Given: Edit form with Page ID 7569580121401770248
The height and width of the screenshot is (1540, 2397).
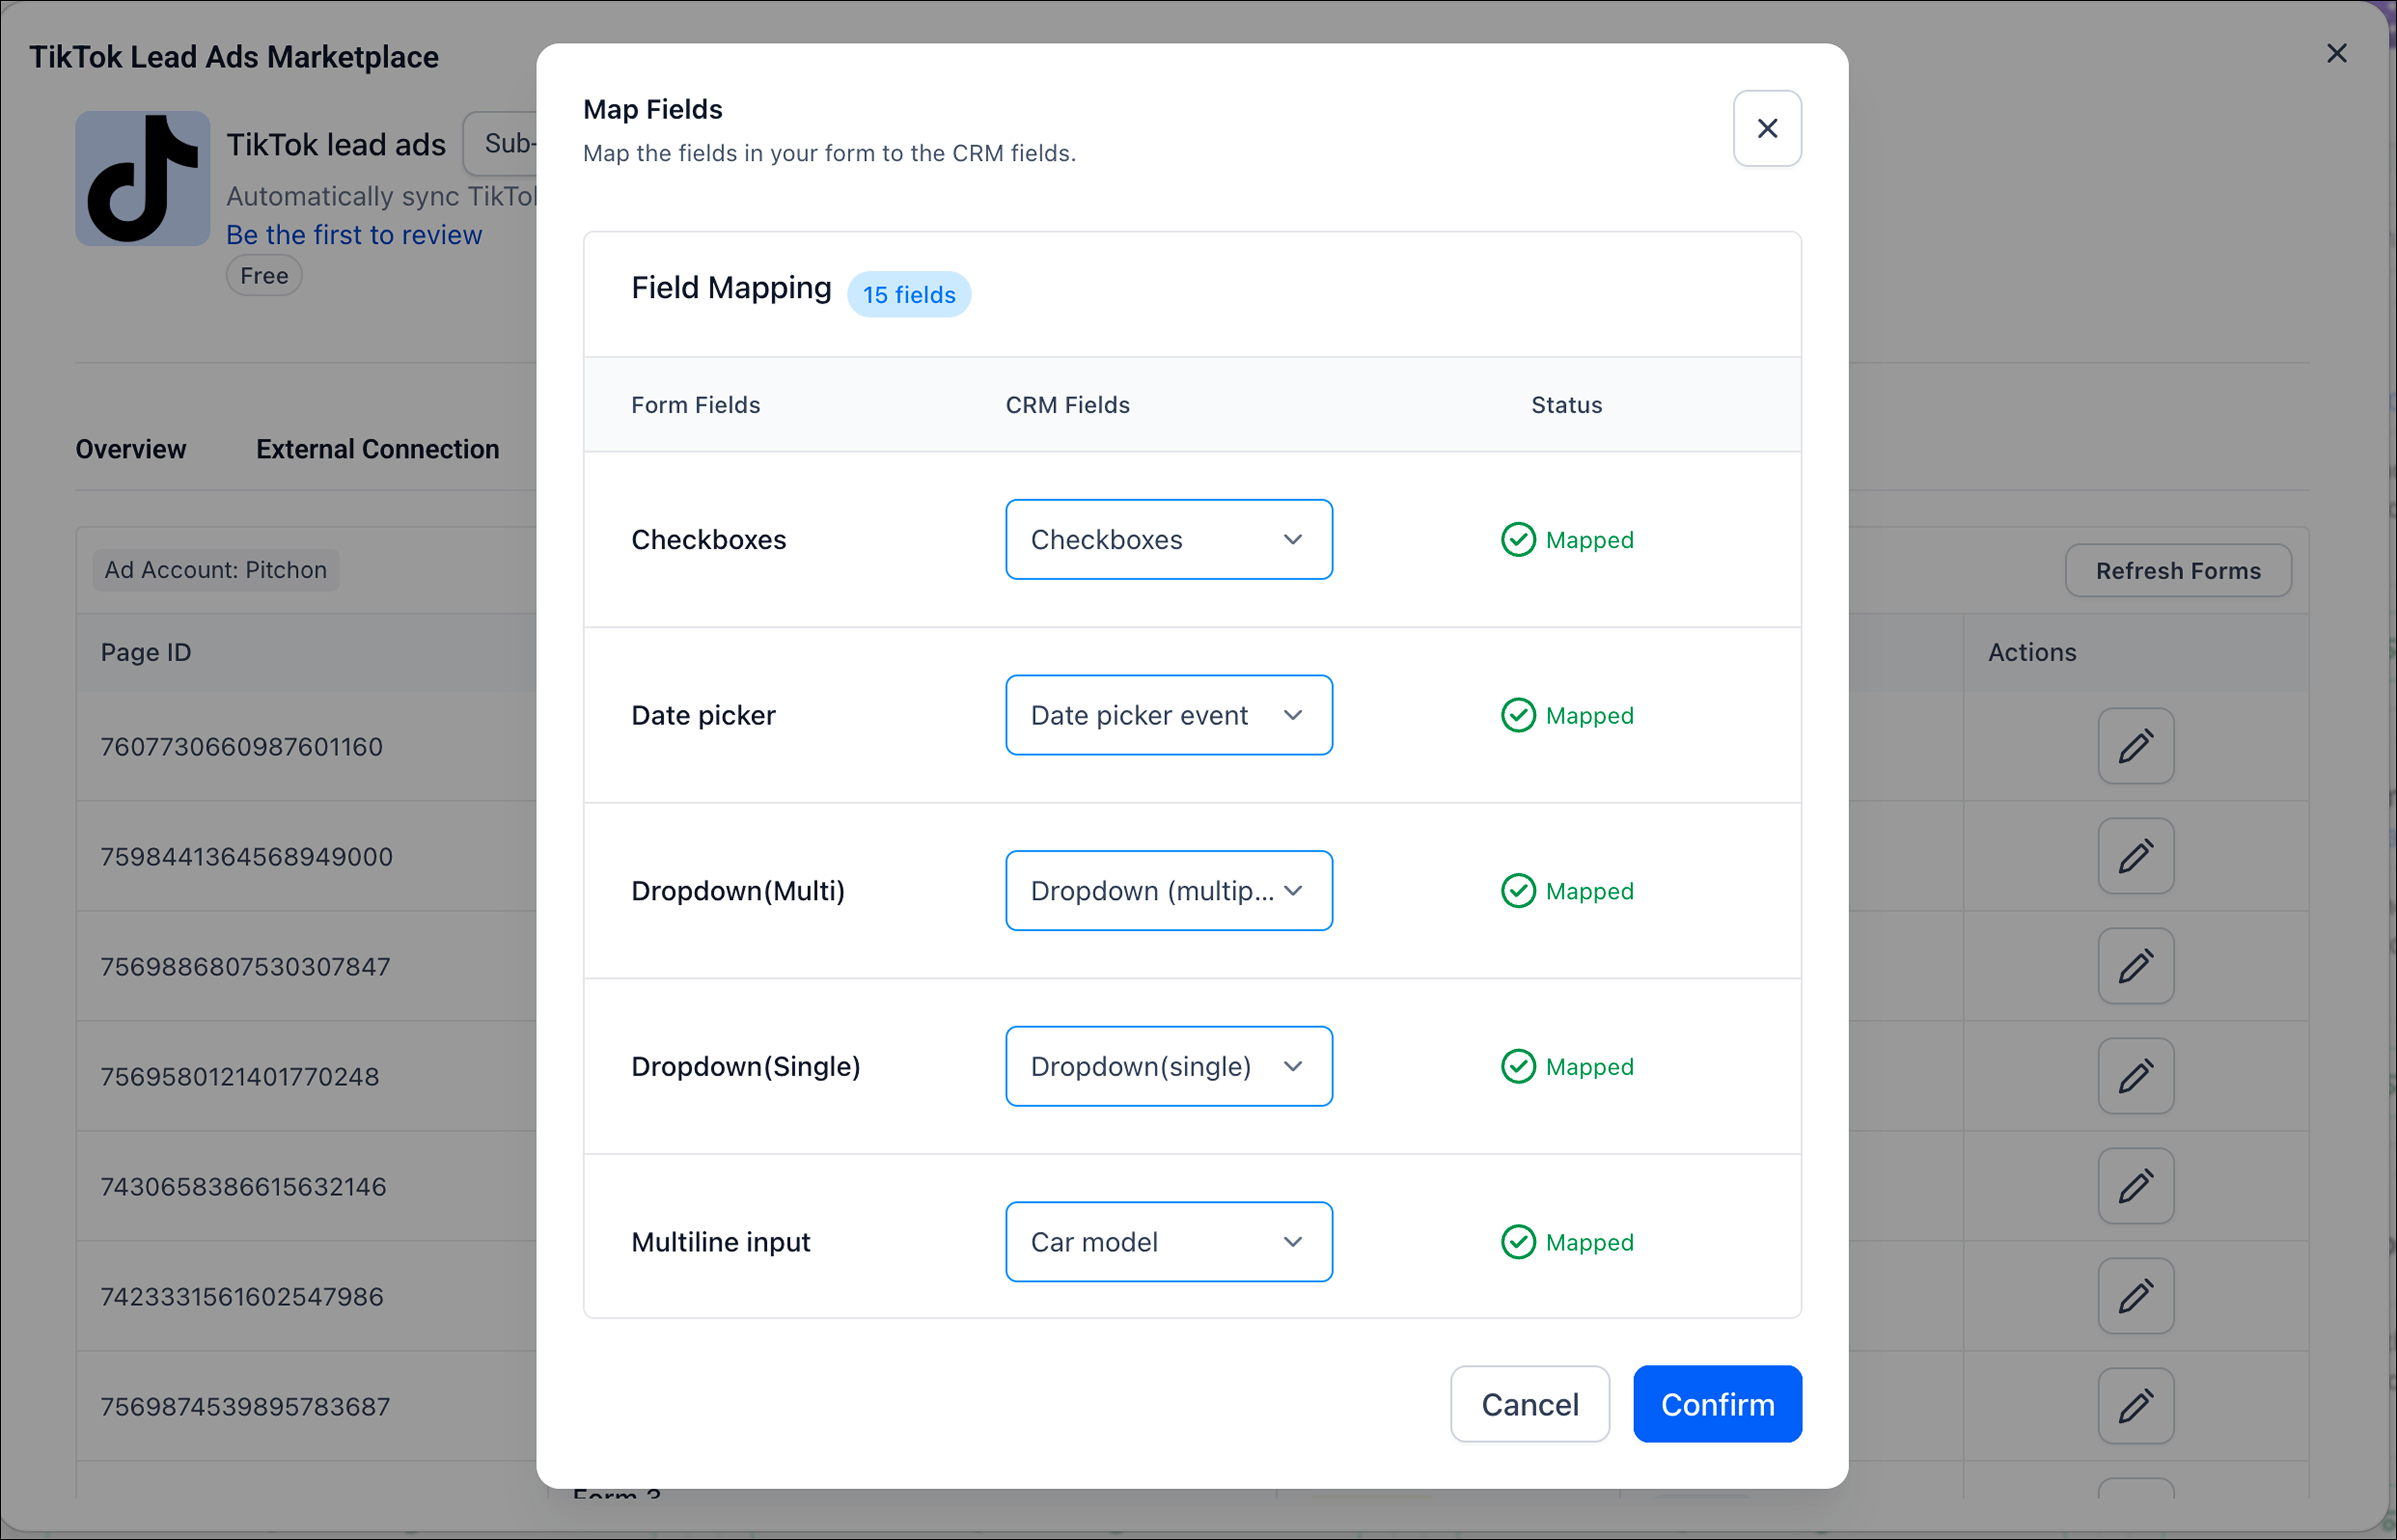Looking at the screenshot, I should [x=2136, y=1076].
